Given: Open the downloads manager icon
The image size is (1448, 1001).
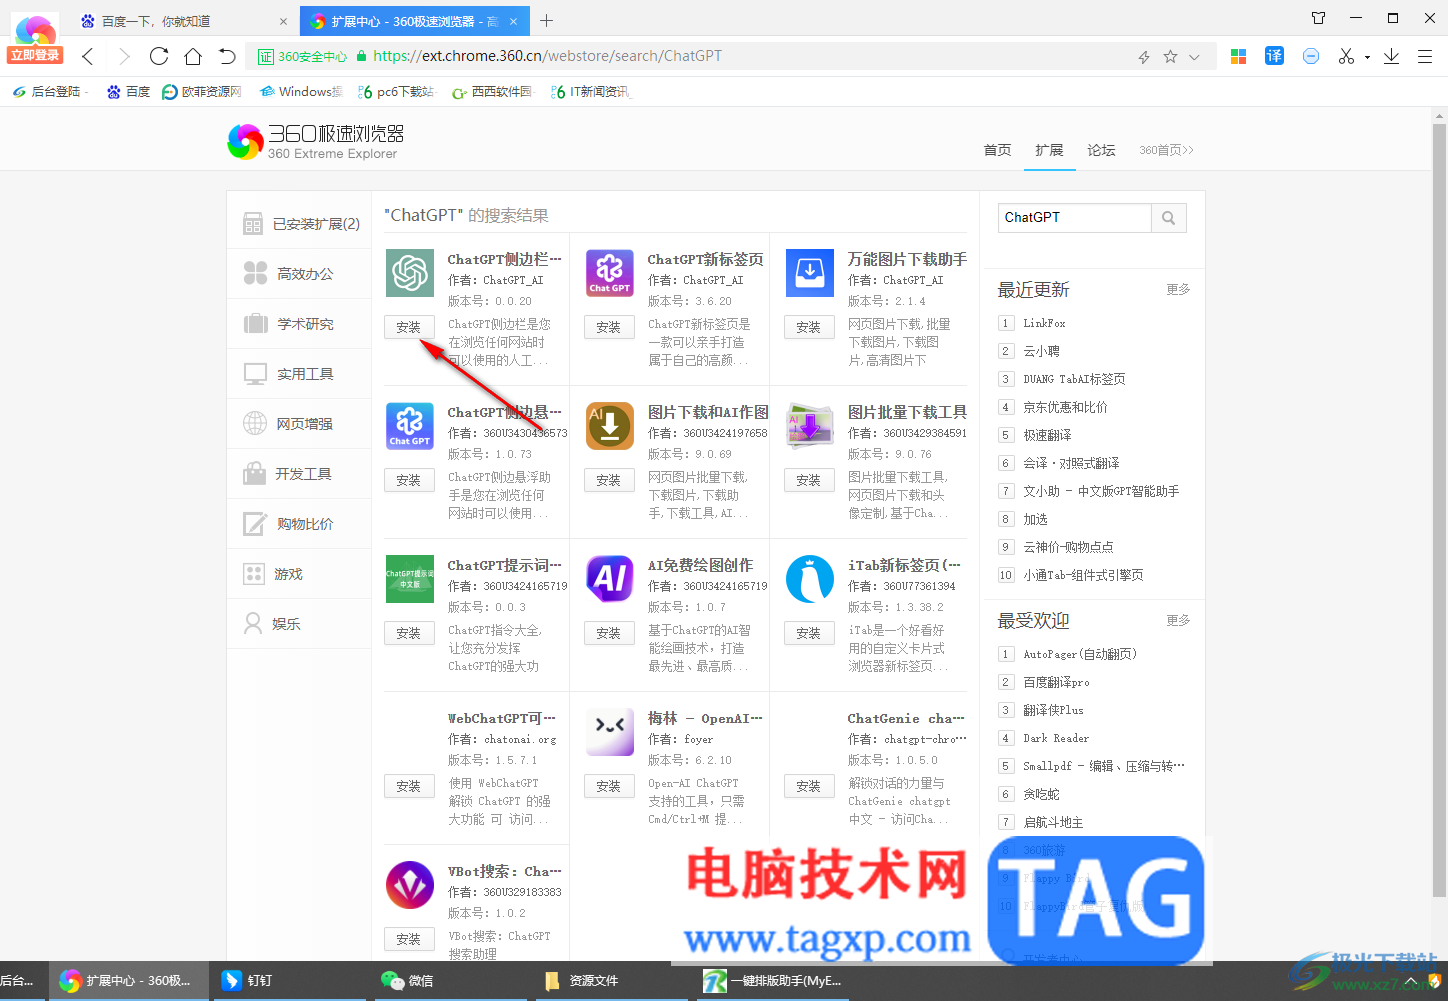Looking at the screenshot, I should (1391, 56).
